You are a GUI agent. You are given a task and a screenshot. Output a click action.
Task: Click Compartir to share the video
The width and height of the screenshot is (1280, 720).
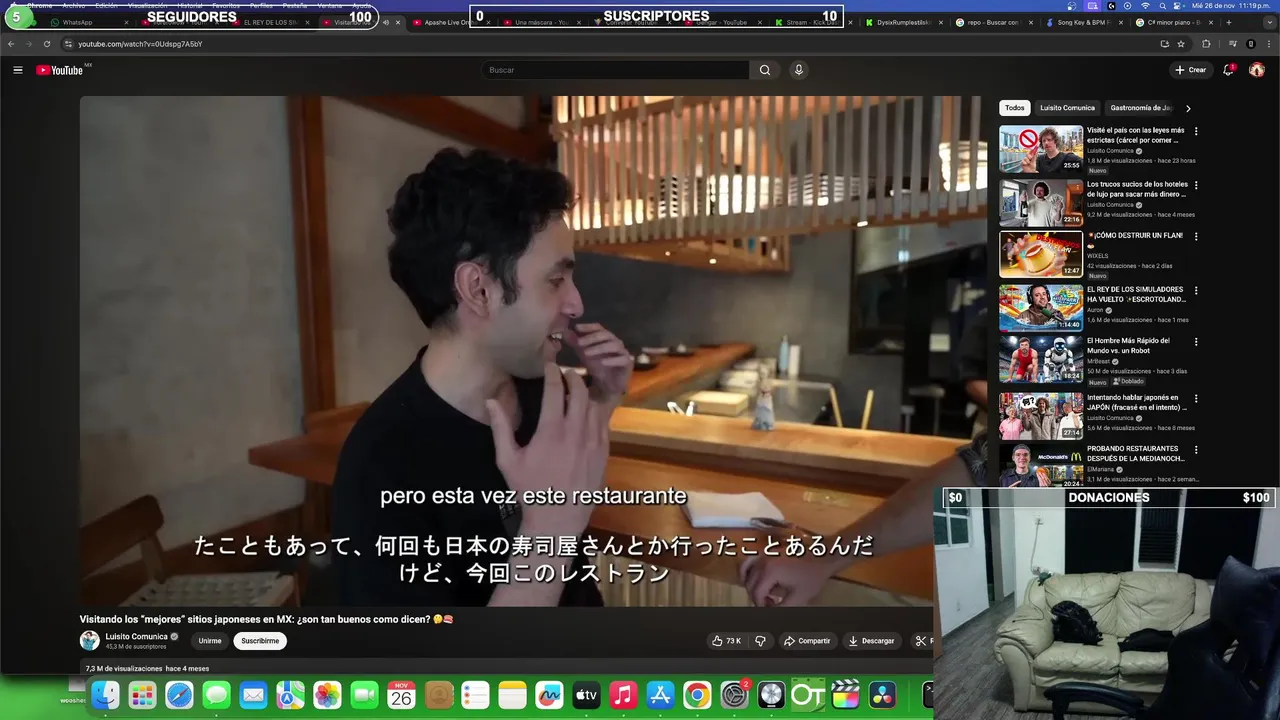[807, 641]
